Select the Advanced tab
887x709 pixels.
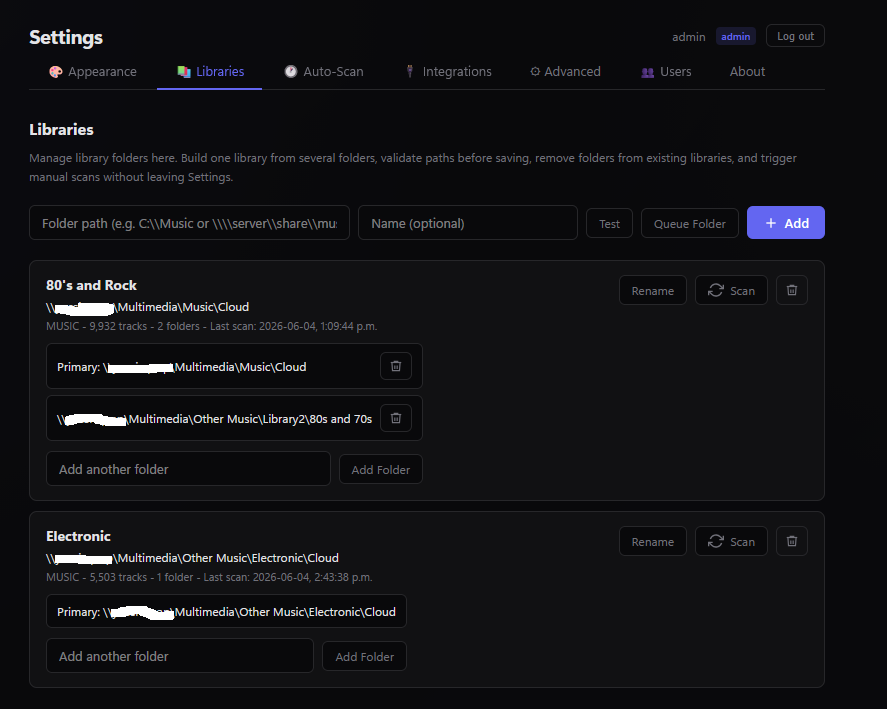(565, 72)
